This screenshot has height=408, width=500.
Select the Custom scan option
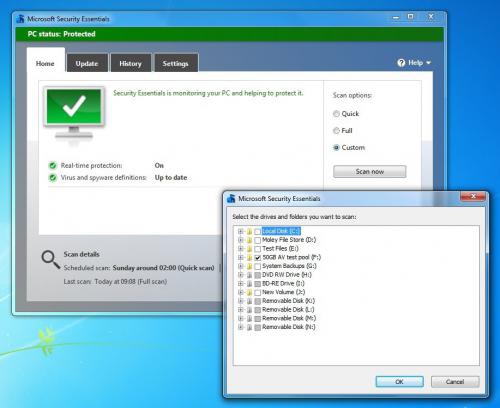coord(336,147)
